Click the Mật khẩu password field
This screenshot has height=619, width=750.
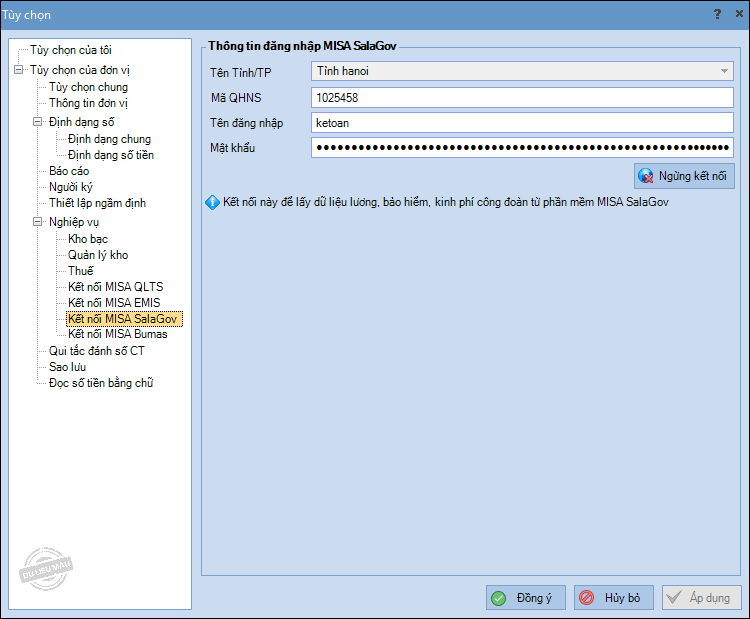click(522, 147)
